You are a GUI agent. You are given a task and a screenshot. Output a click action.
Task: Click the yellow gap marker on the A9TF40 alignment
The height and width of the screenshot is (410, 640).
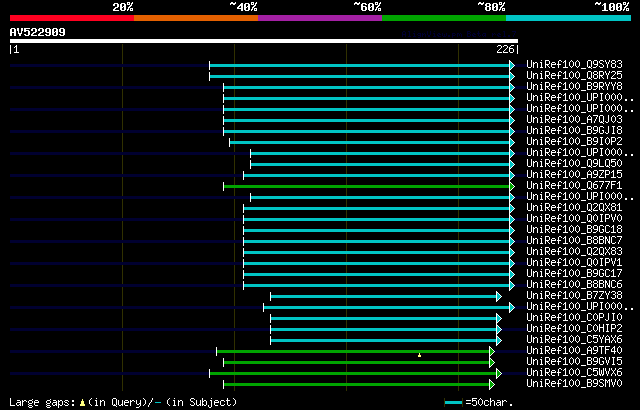click(419, 355)
